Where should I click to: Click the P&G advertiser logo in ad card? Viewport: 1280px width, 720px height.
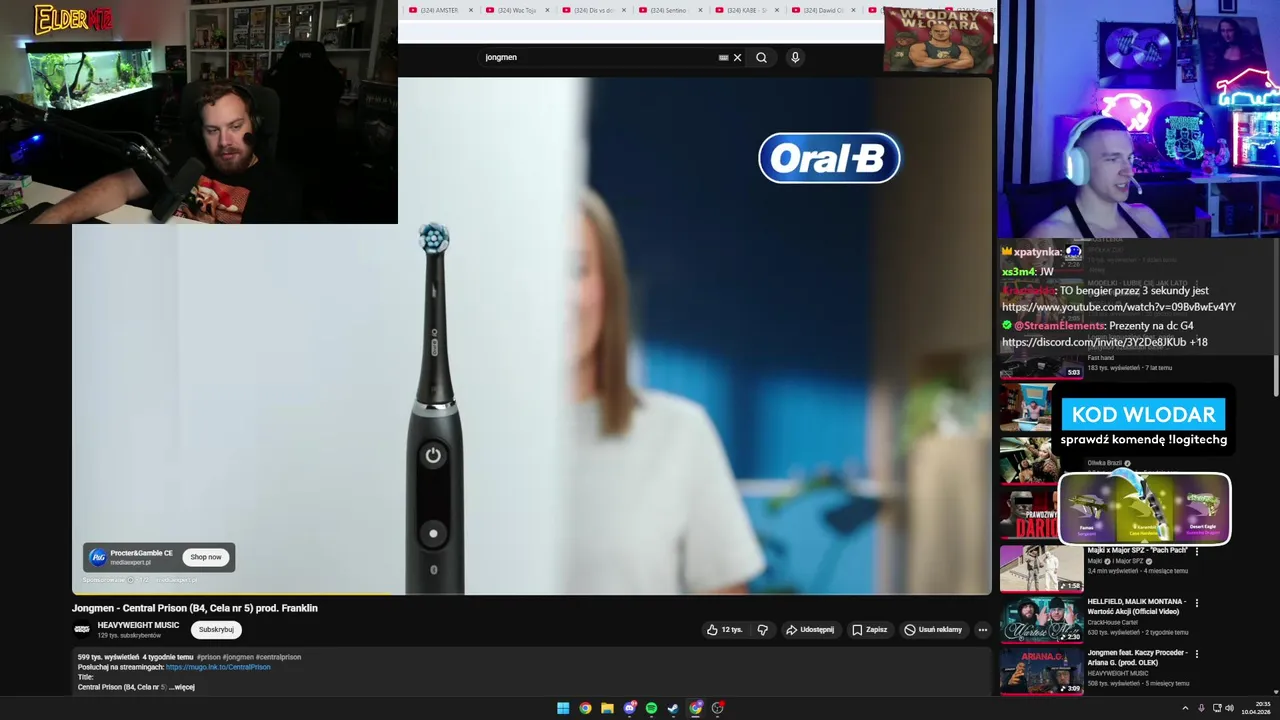[x=97, y=557]
